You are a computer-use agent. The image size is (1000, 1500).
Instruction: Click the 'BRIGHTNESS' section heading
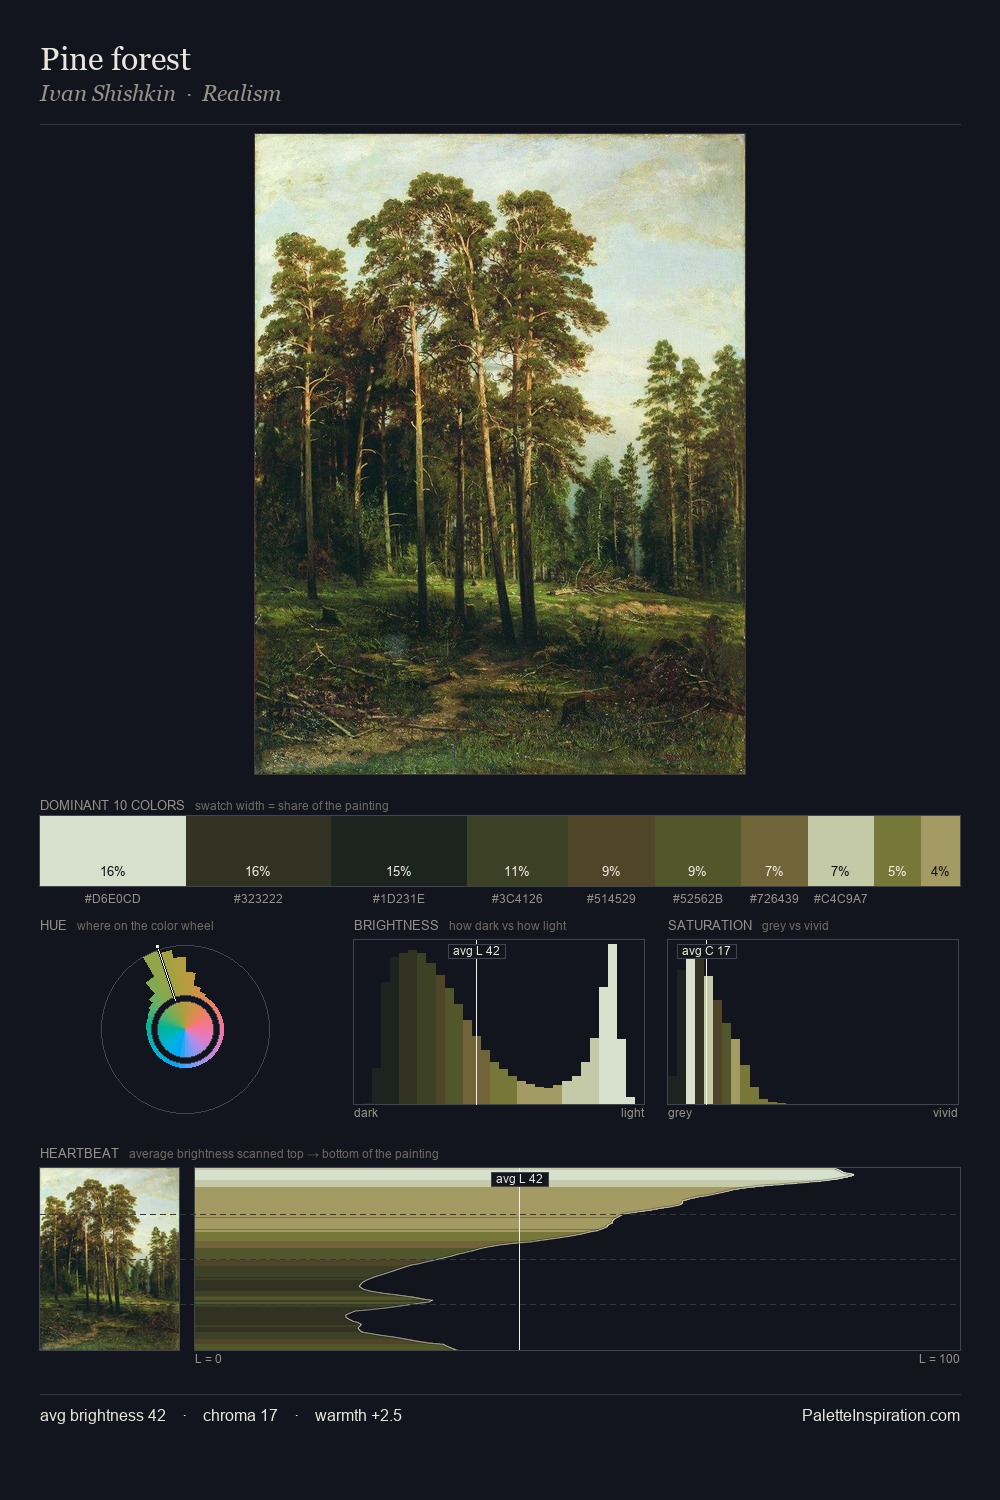pos(396,925)
